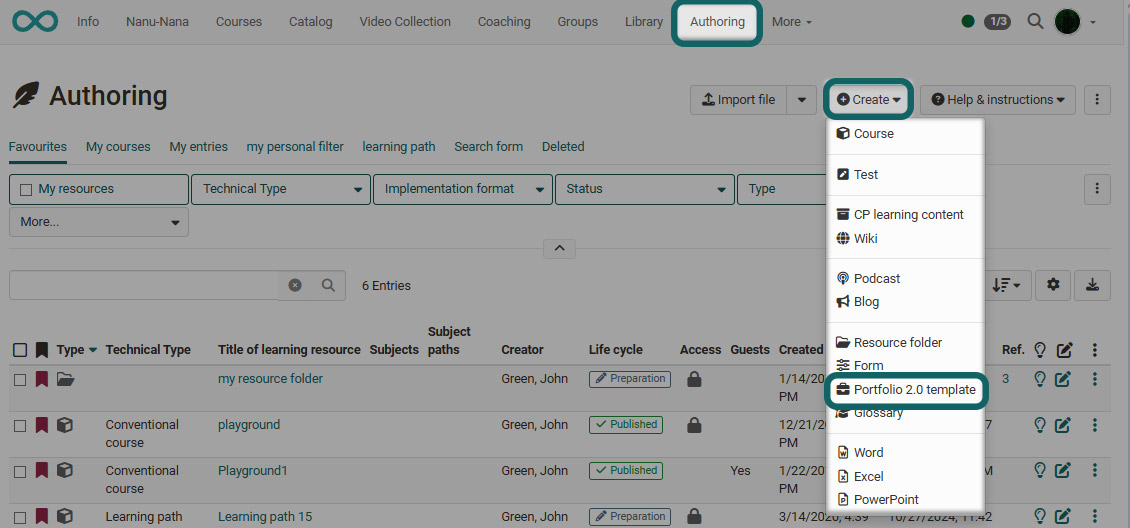Open user avatar menu
The height and width of the screenshot is (528, 1130).
click(x=1074, y=21)
